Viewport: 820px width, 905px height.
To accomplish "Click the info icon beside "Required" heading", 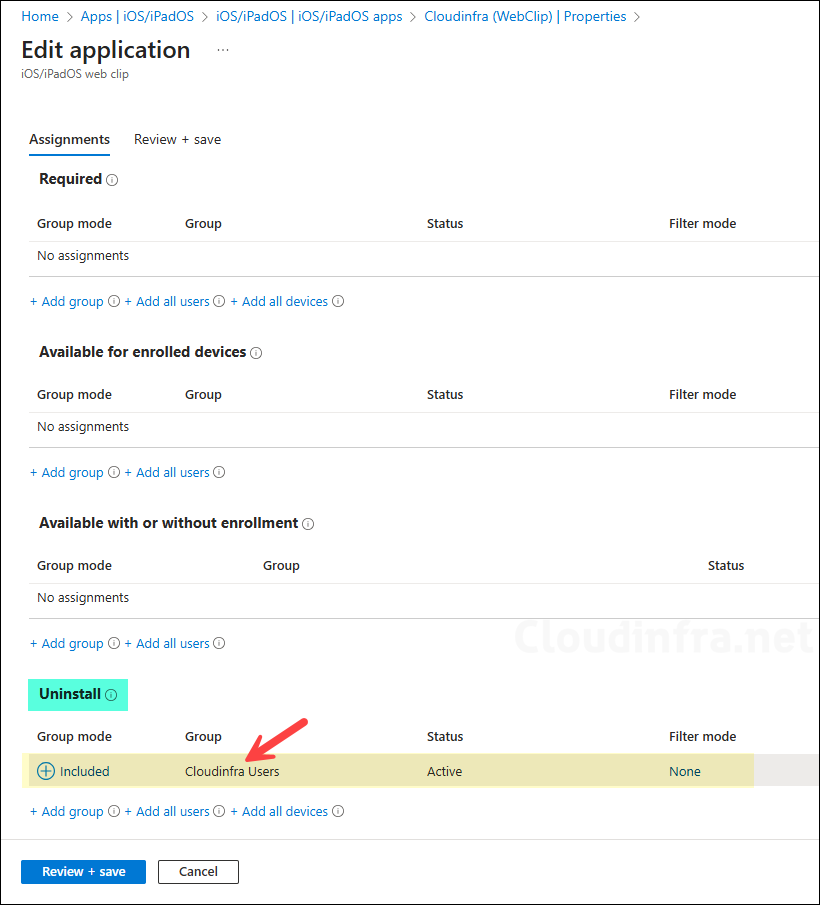I will [110, 179].
